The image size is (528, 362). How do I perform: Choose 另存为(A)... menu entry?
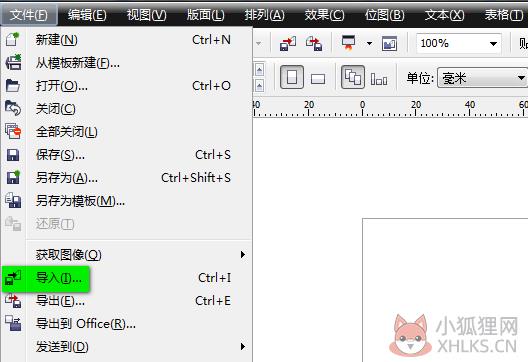(127, 177)
